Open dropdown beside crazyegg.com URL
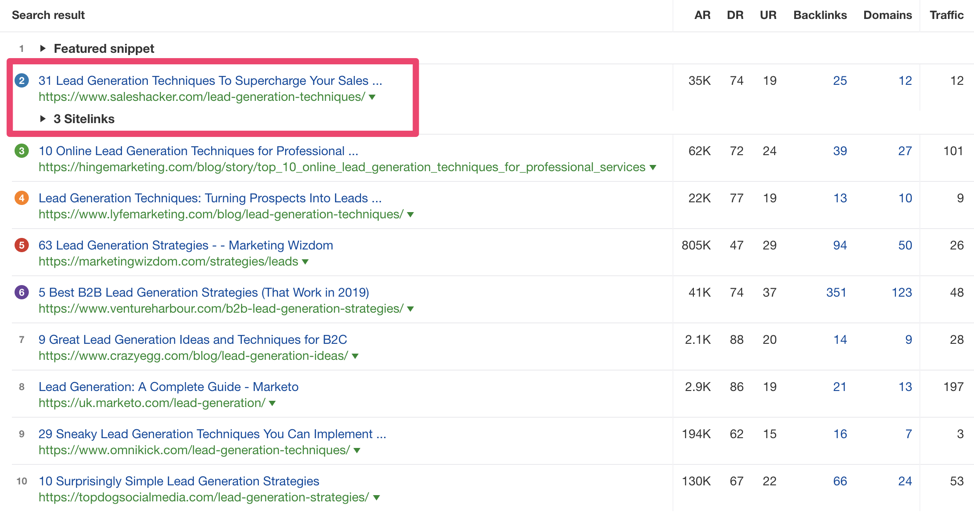The width and height of the screenshot is (974, 522). [356, 356]
